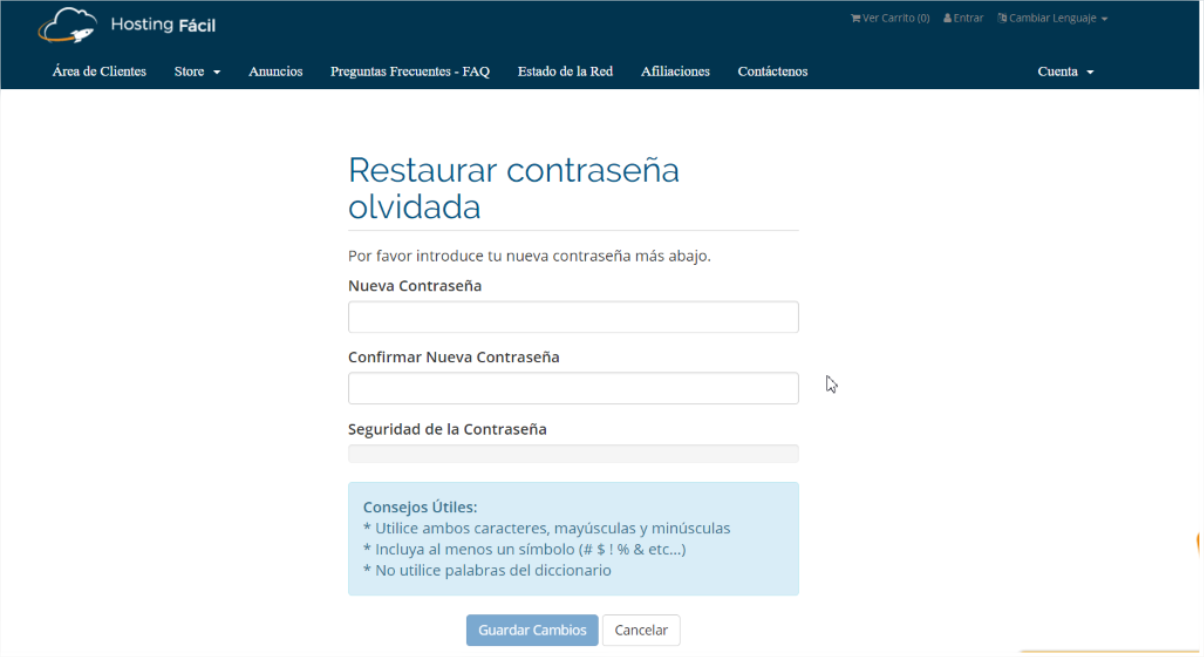This screenshot has height=657, width=1204.
Task: Click the Seguridad de la Contraseña label
Action: point(447,429)
